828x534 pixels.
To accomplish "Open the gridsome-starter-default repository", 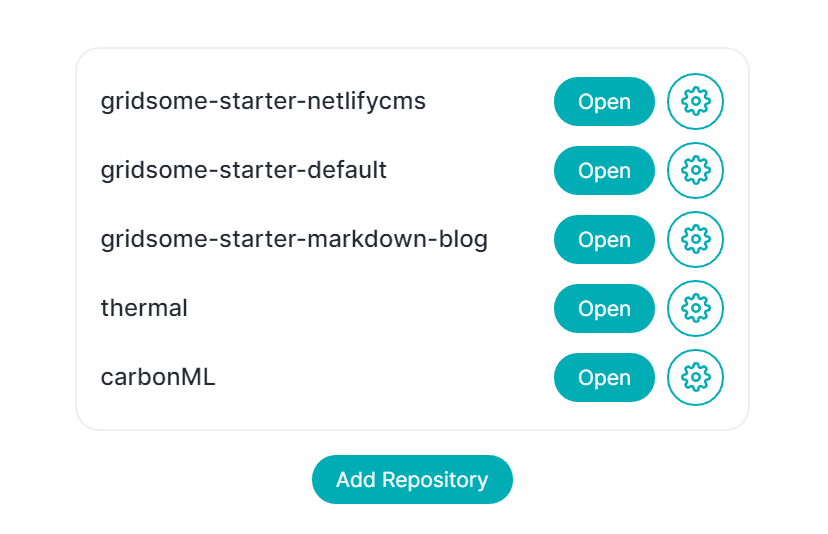I will click(604, 171).
